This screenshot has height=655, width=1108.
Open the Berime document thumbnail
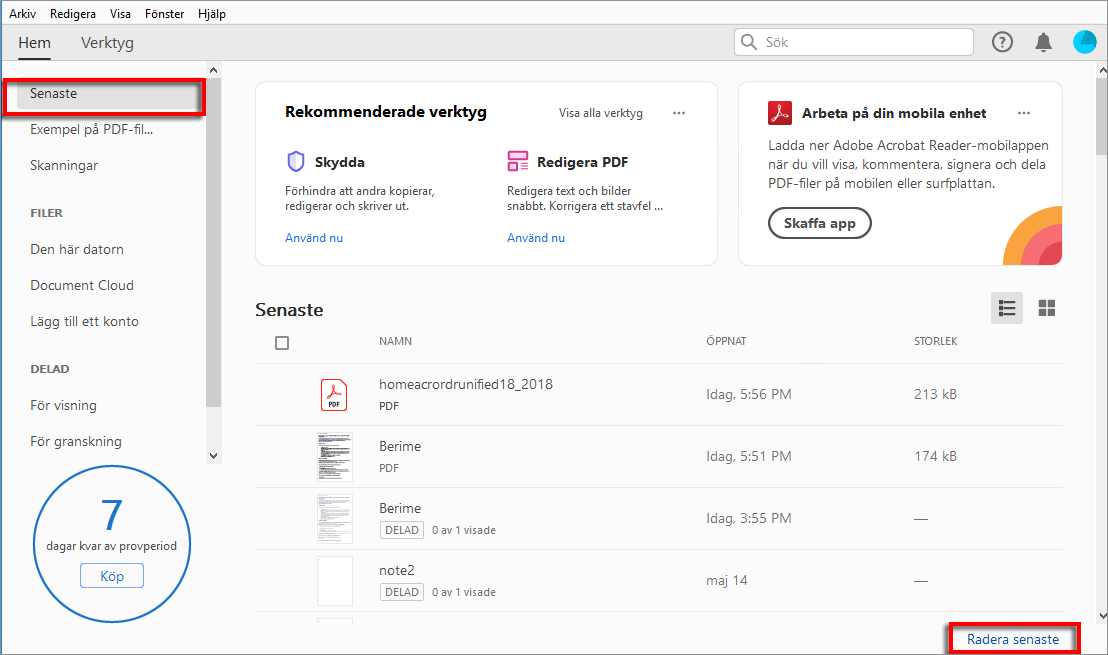coord(334,457)
